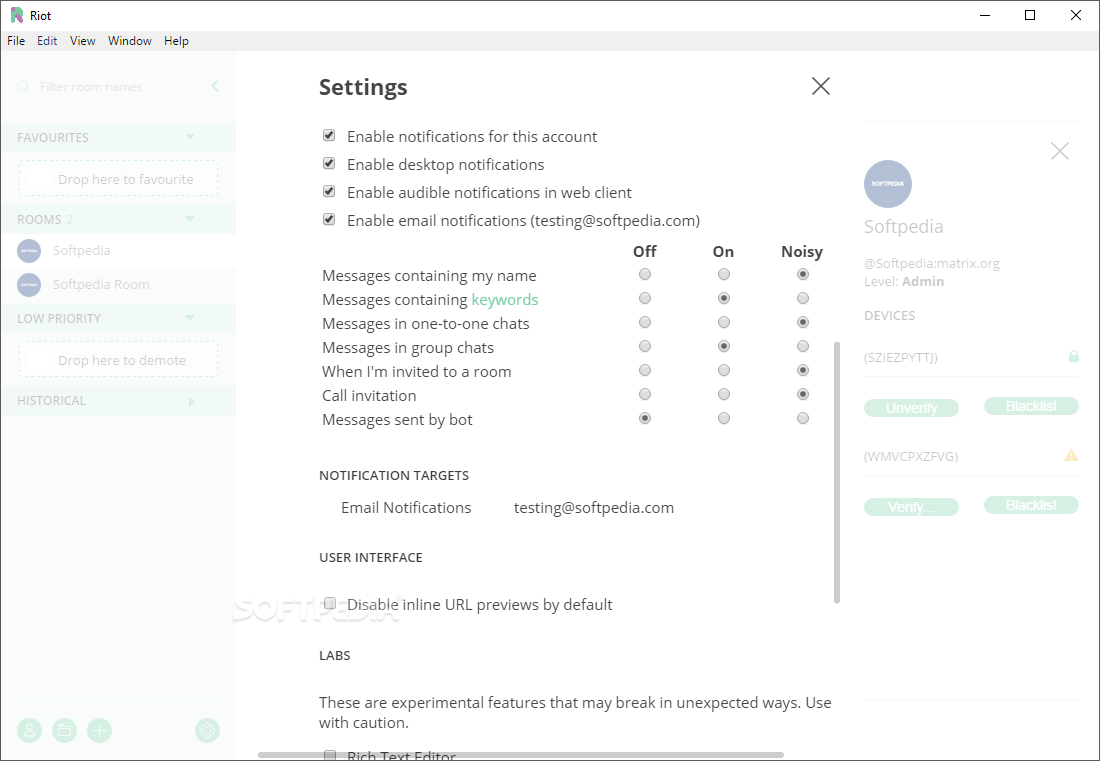Uncheck Enable desktop notifications
The height and width of the screenshot is (761, 1100).
[329, 164]
